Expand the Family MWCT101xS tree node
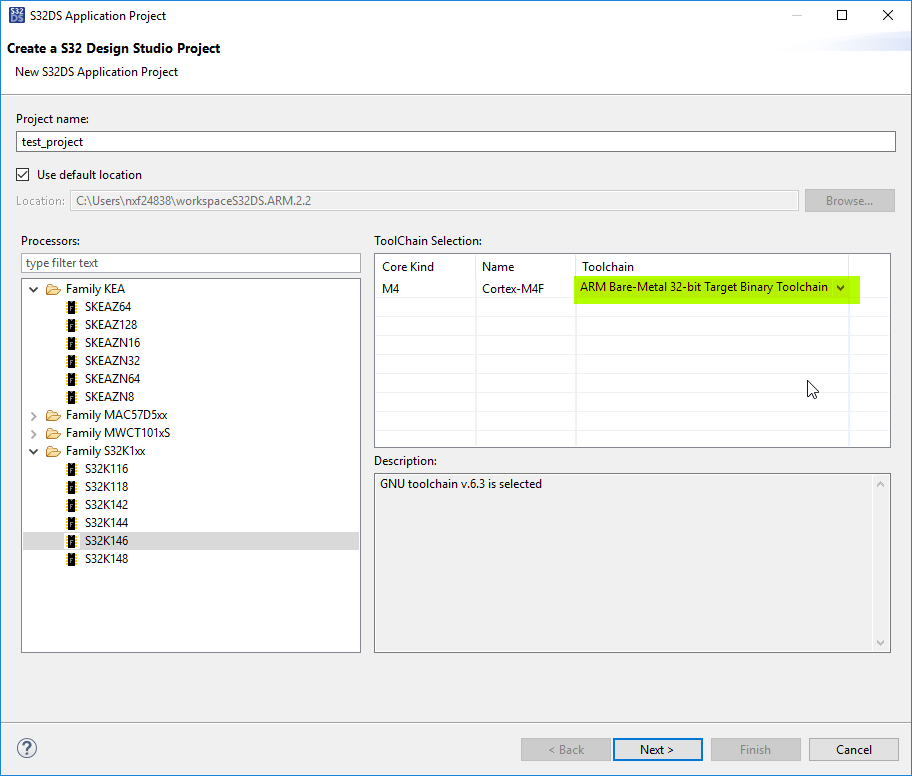 (x=34, y=434)
